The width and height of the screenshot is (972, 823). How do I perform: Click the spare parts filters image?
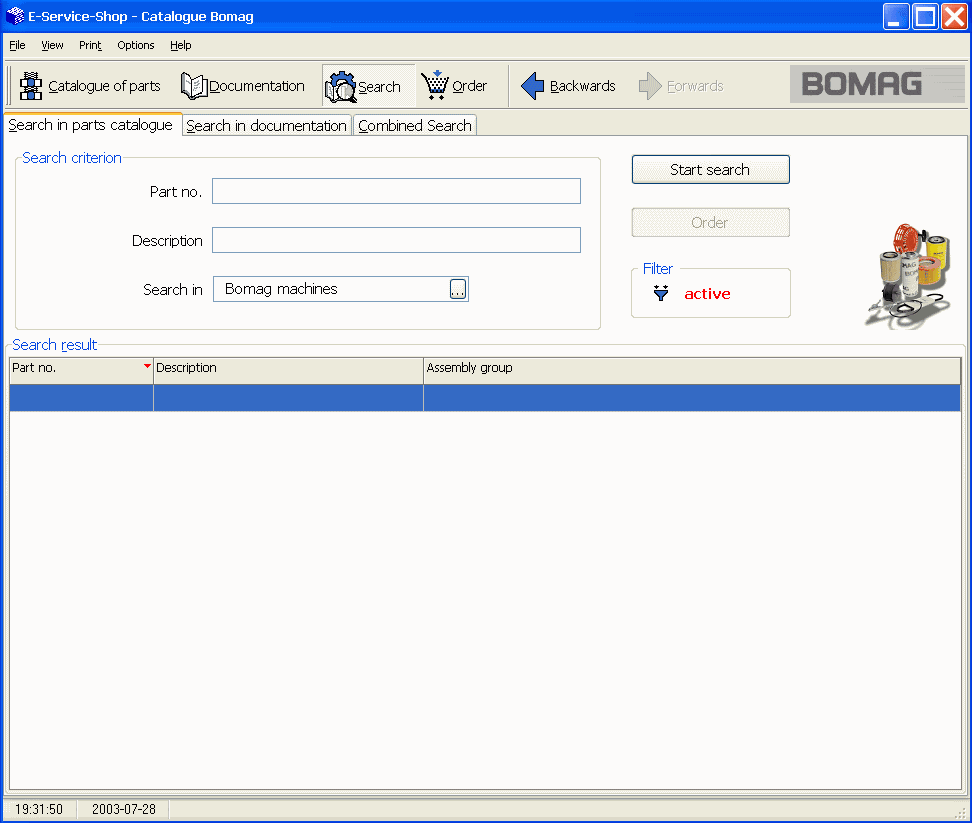click(908, 276)
